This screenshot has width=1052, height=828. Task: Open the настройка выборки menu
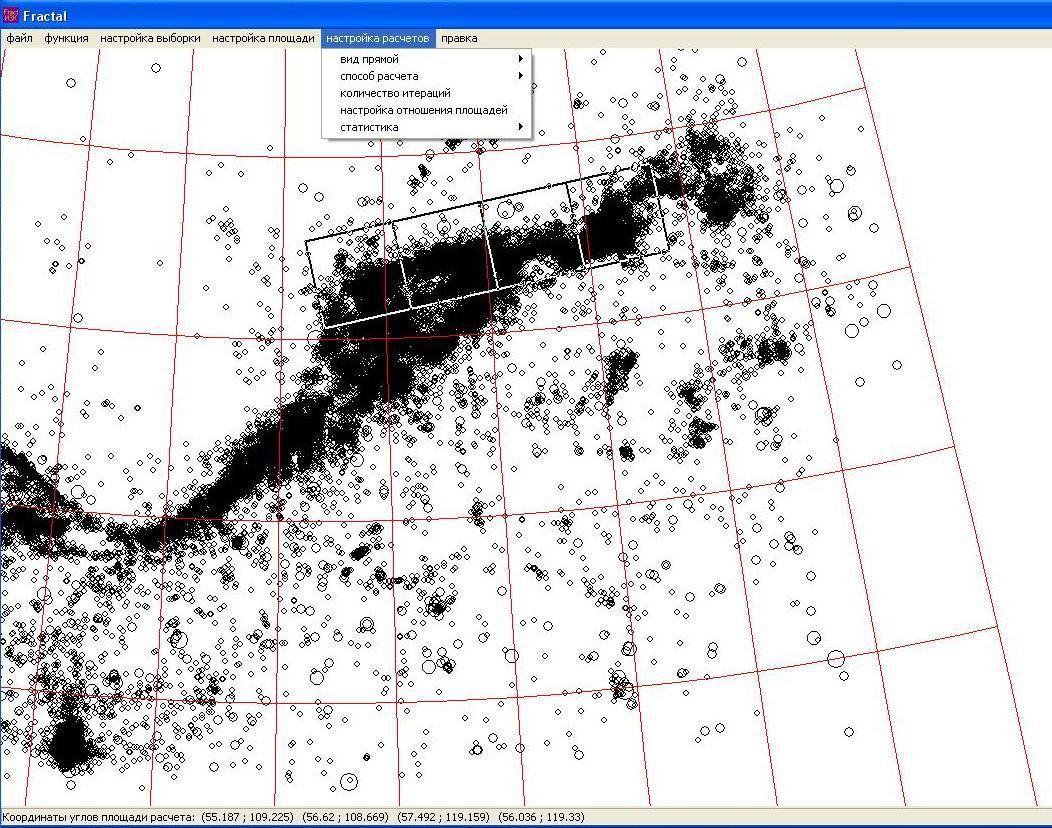click(150, 38)
